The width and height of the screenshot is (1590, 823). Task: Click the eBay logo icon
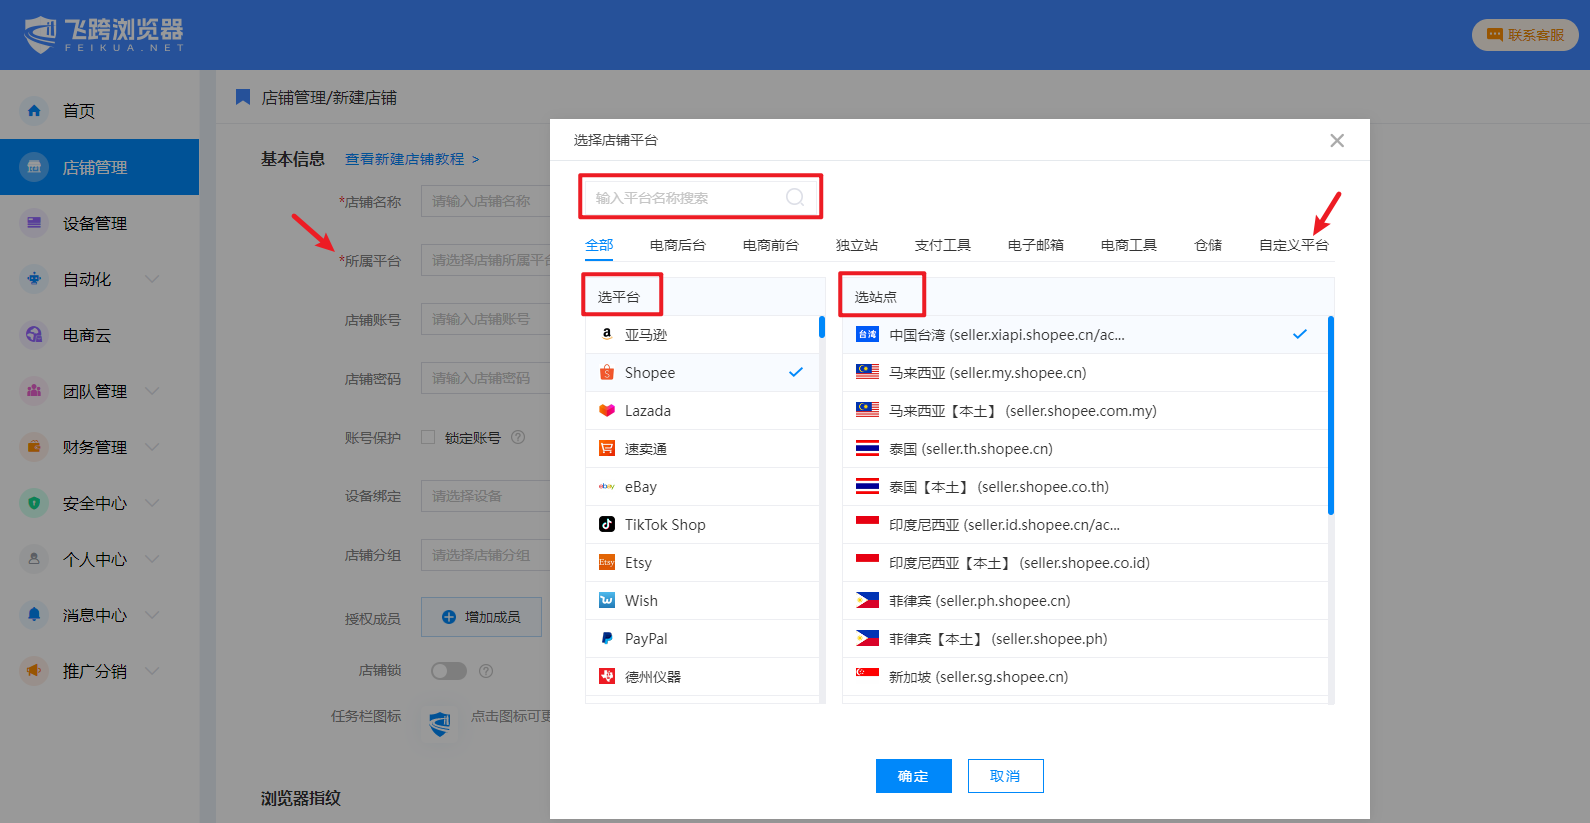[x=607, y=486]
